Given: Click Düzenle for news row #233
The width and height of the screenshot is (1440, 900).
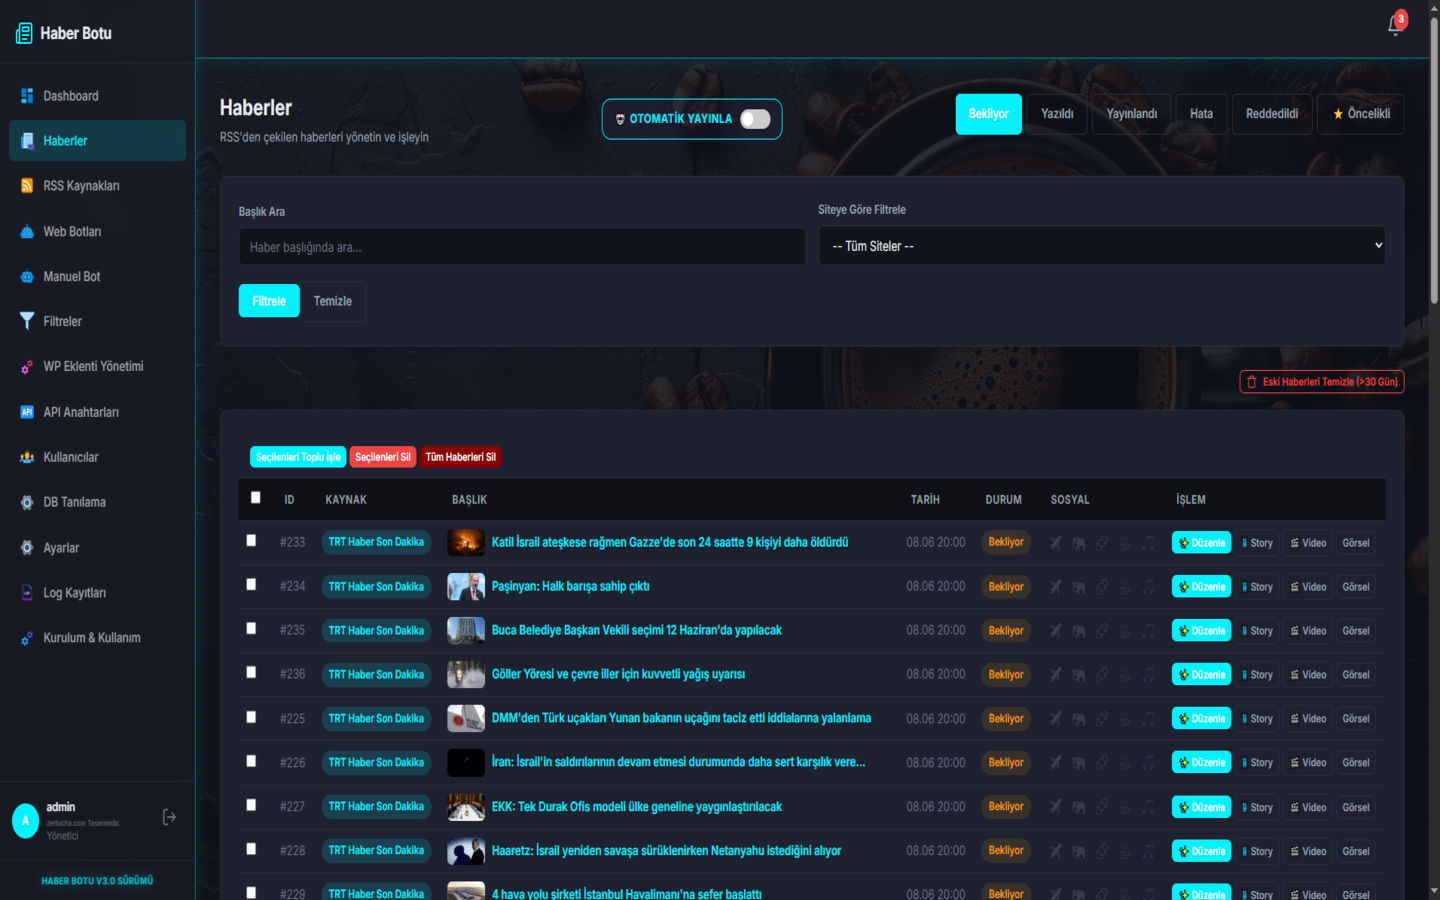Looking at the screenshot, I should pos(1201,543).
